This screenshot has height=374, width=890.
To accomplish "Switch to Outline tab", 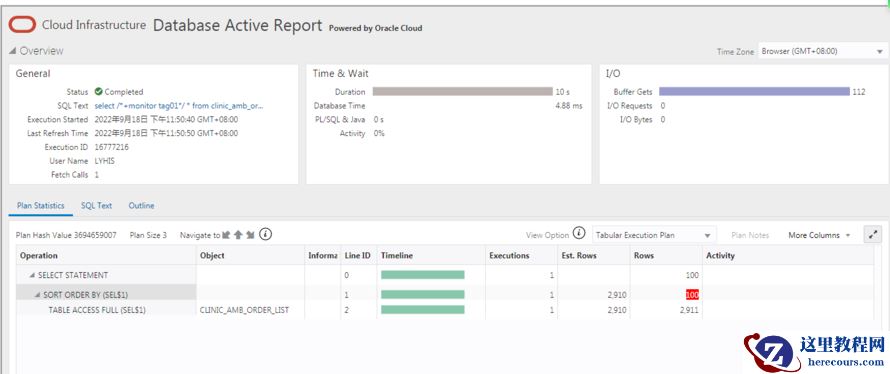I will tap(141, 205).
